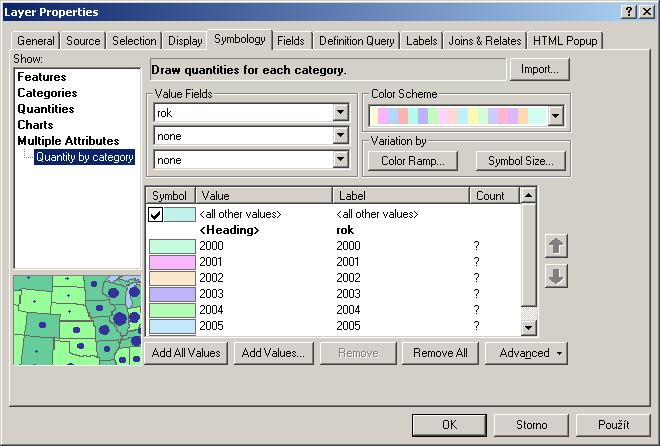Viewport: 660px width, 446px height.
Task: Open the third value field dropdown
Action: [x=340, y=159]
